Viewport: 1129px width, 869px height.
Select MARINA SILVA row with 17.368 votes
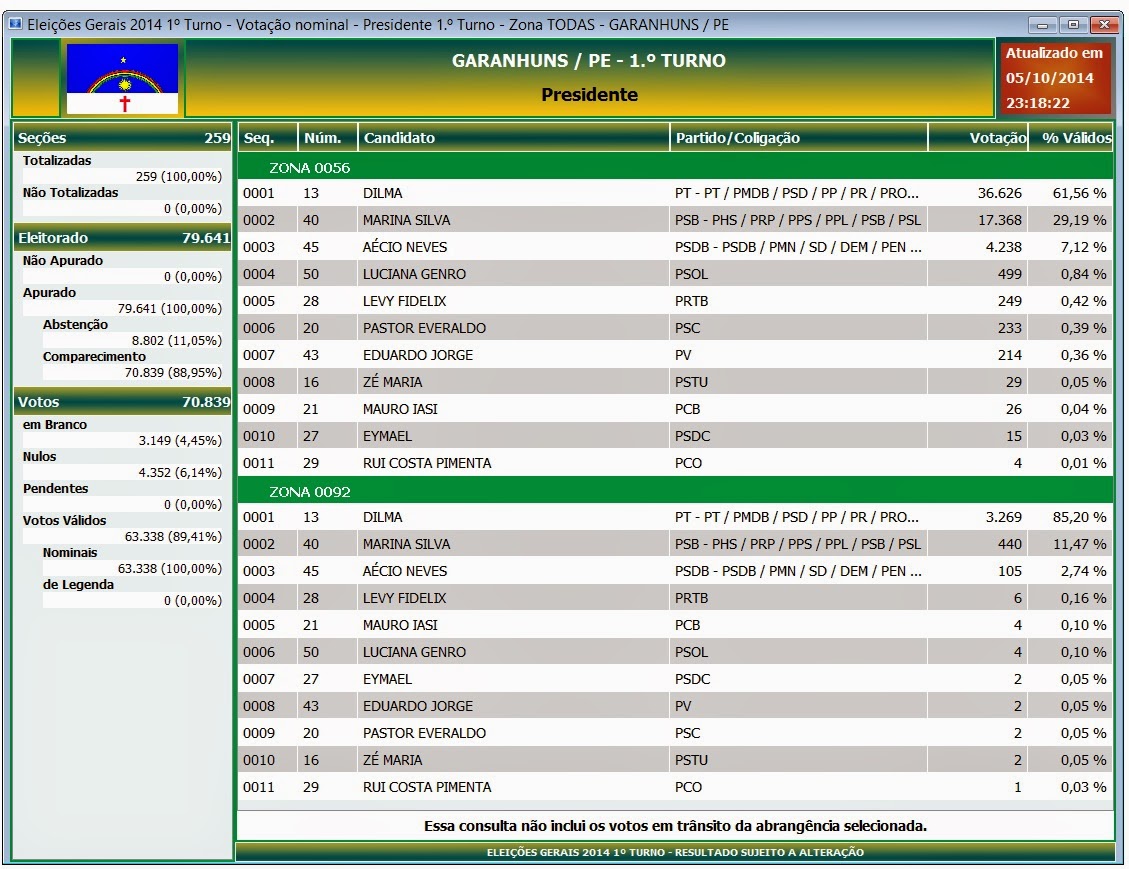click(675, 220)
